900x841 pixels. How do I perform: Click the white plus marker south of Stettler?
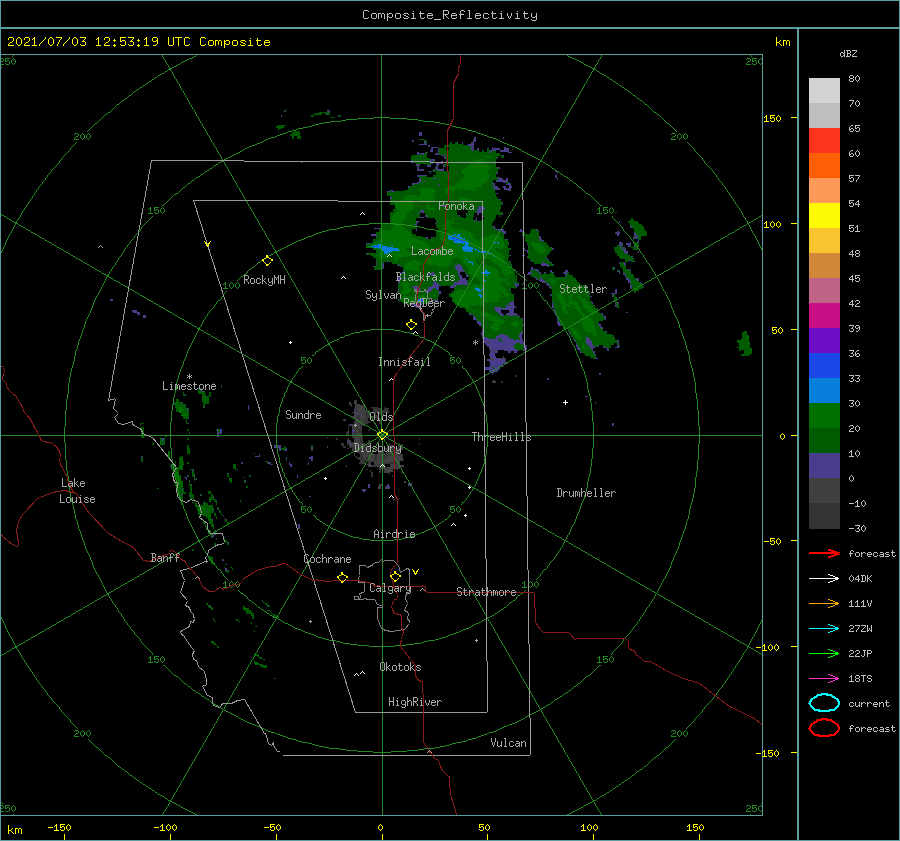point(565,402)
